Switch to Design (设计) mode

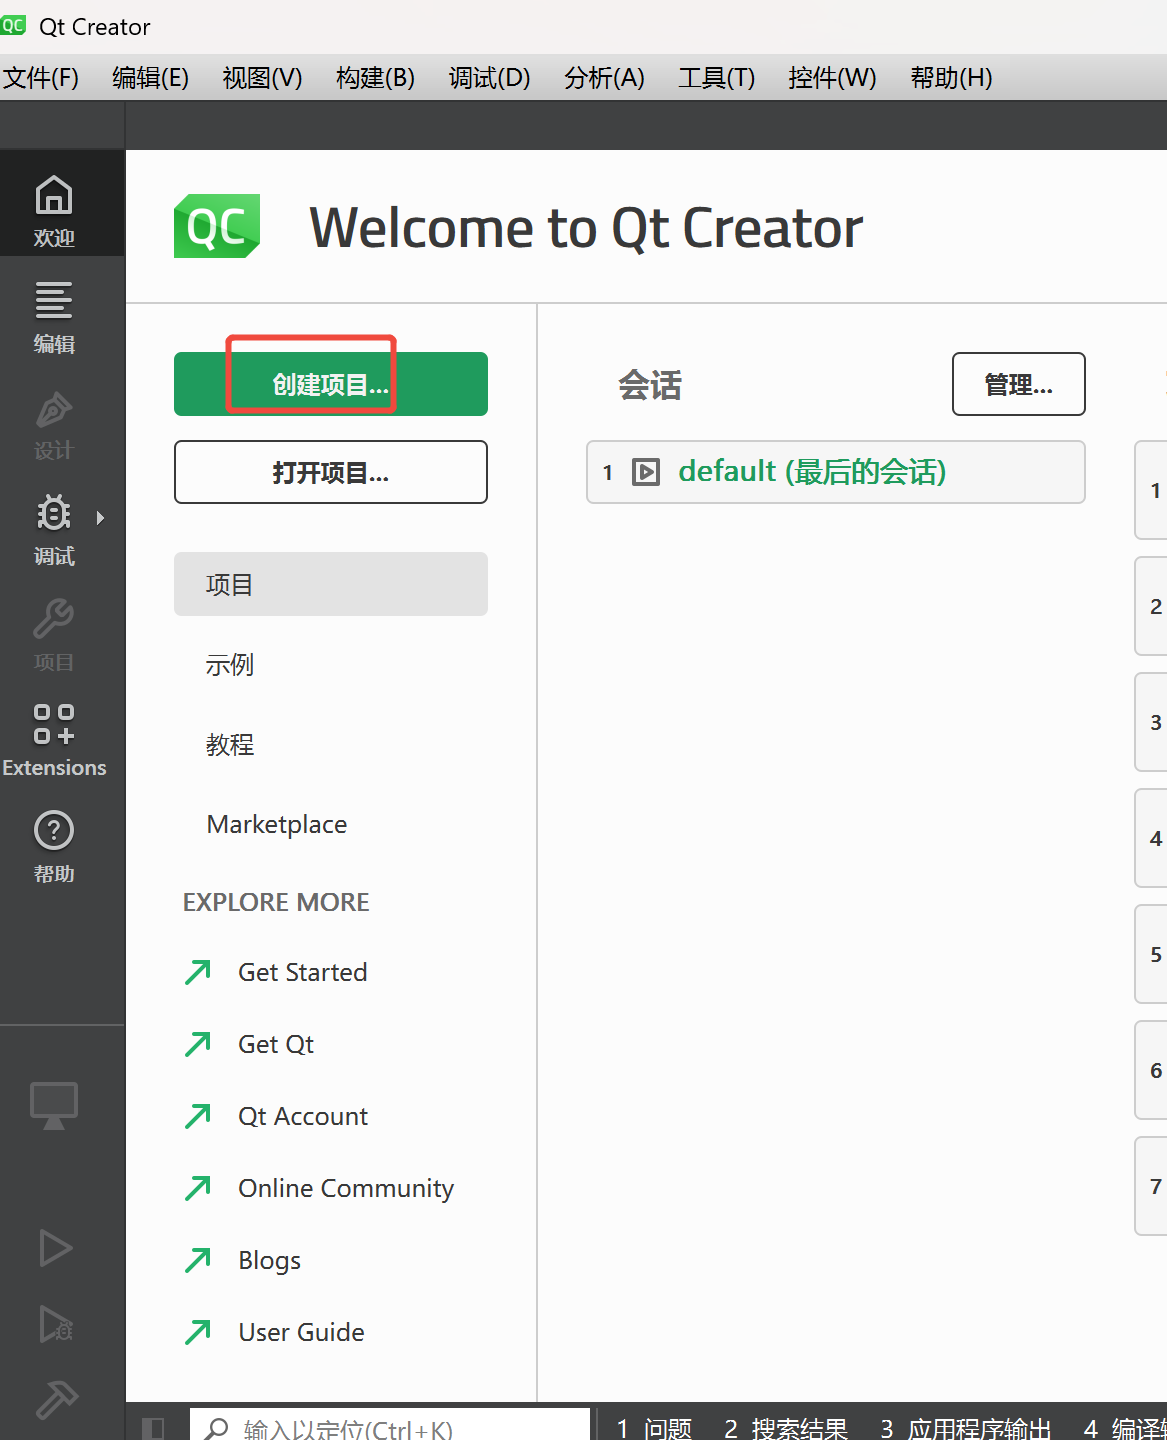pos(54,424)
